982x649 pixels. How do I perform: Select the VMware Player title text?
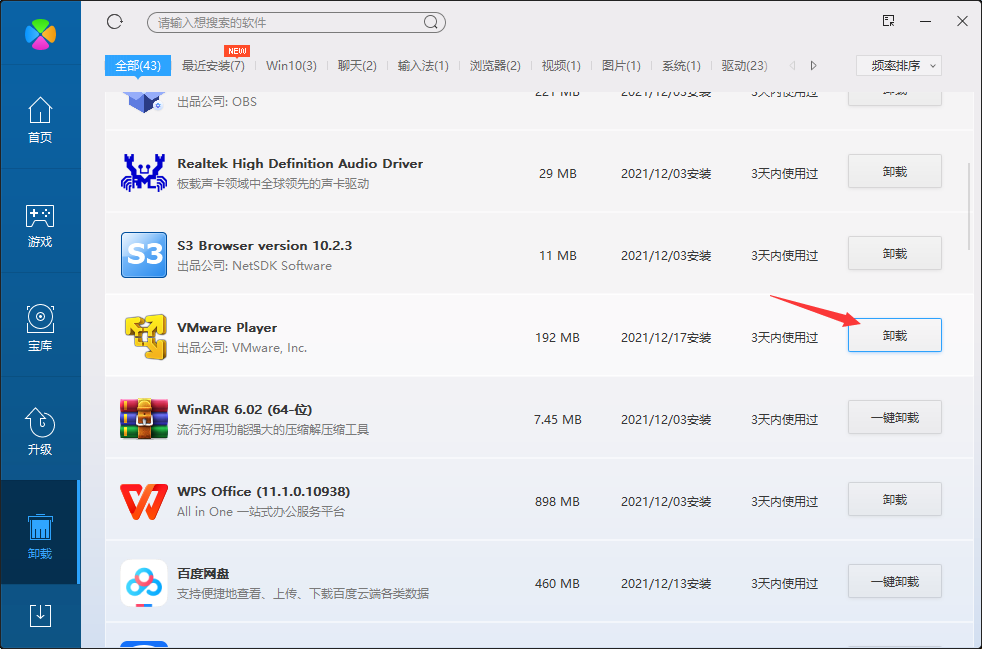coord(227,328)
